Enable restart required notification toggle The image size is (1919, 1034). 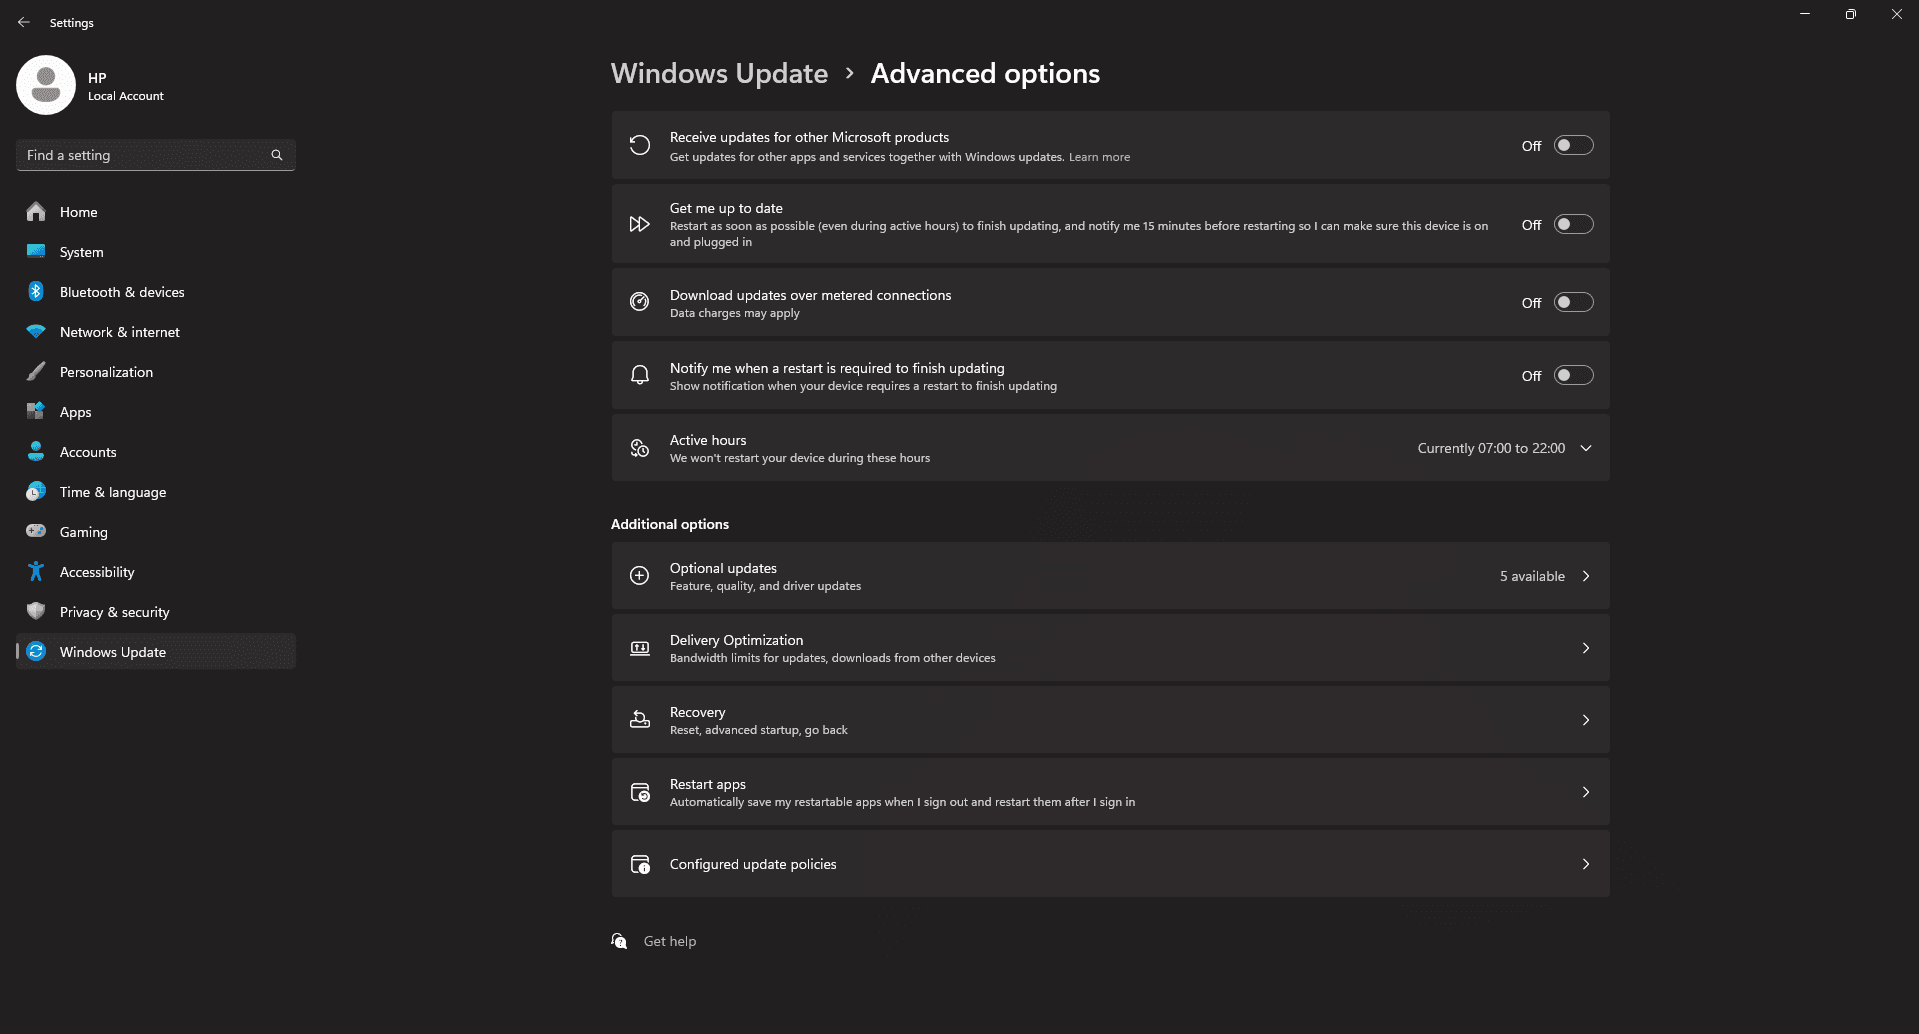tap(1573, 376)
